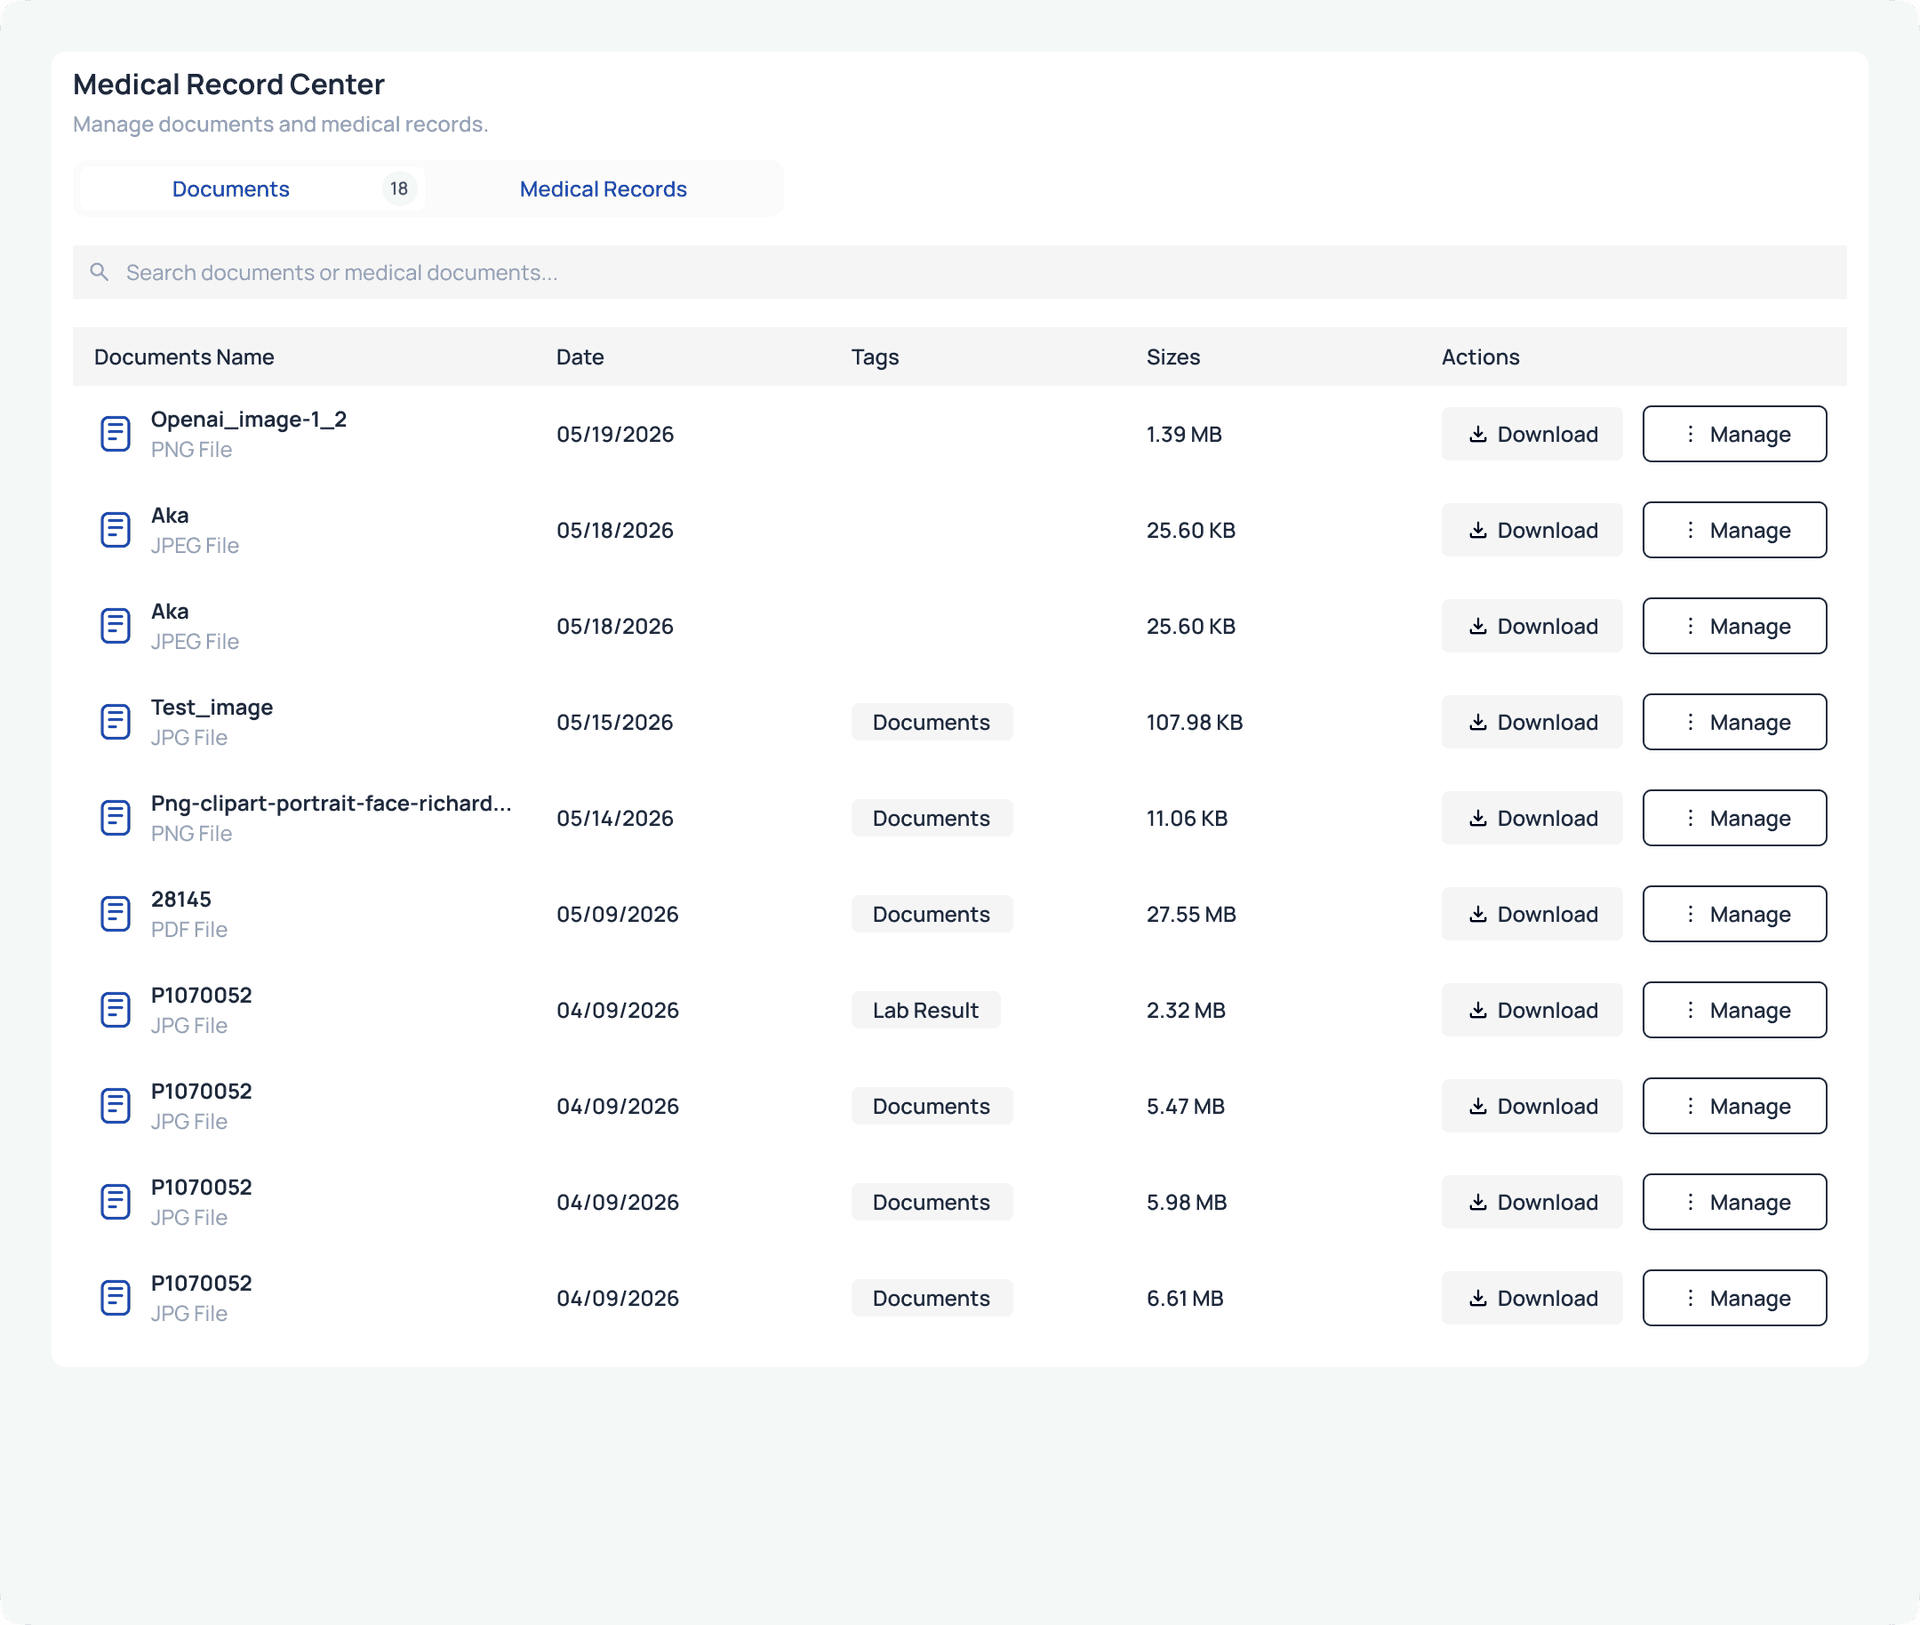Screen dimensions: 1920x1625
Task: Click the file icon for the 5.47 MB P1070052
Action: click(115, 1106)
